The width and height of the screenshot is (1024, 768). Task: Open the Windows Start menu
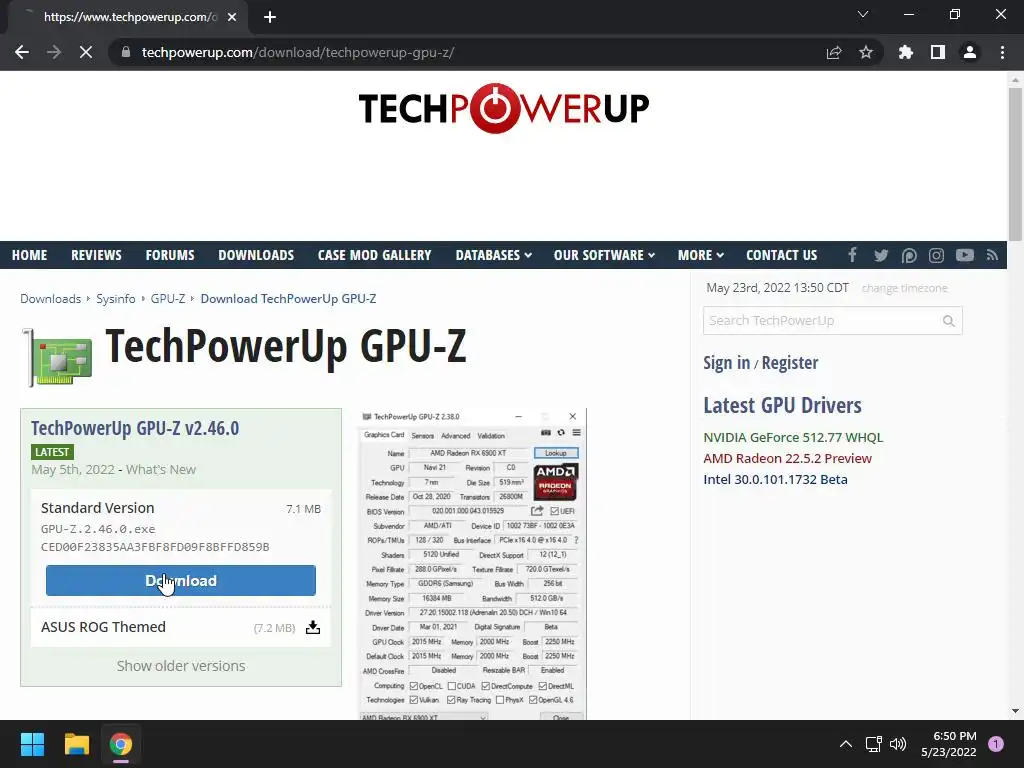pos(32,744)
